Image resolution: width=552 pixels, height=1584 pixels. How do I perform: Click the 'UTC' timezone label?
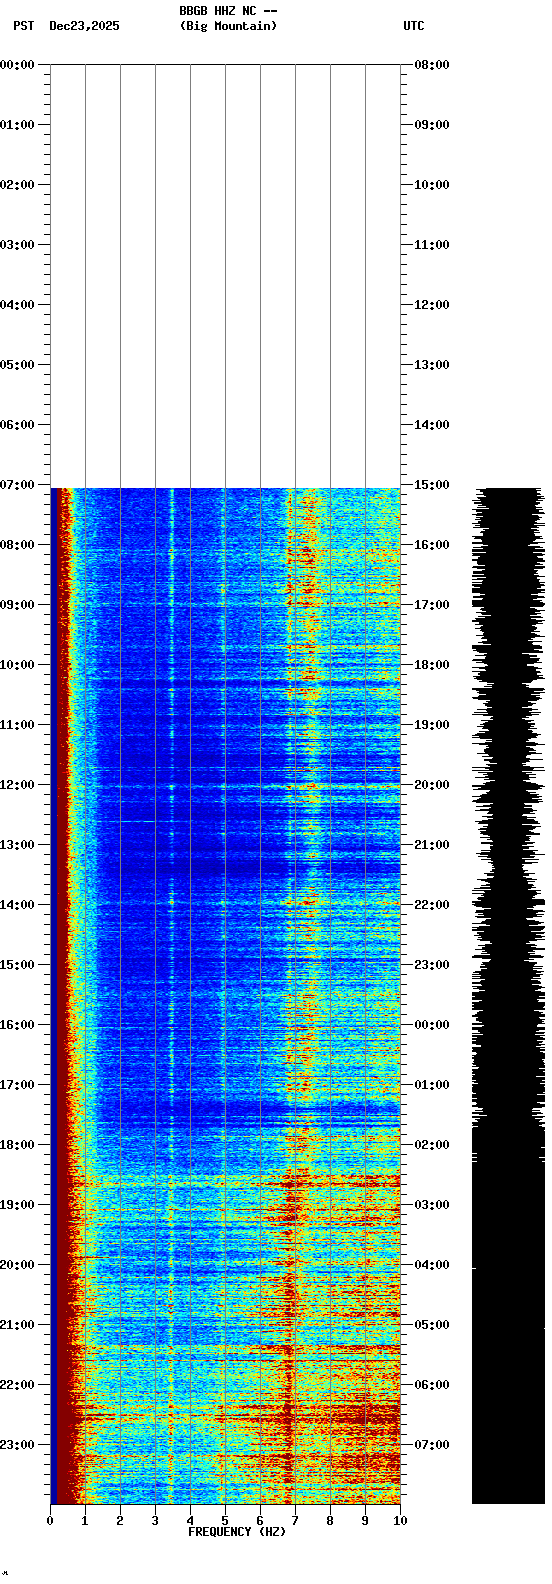tap(414, 26)
